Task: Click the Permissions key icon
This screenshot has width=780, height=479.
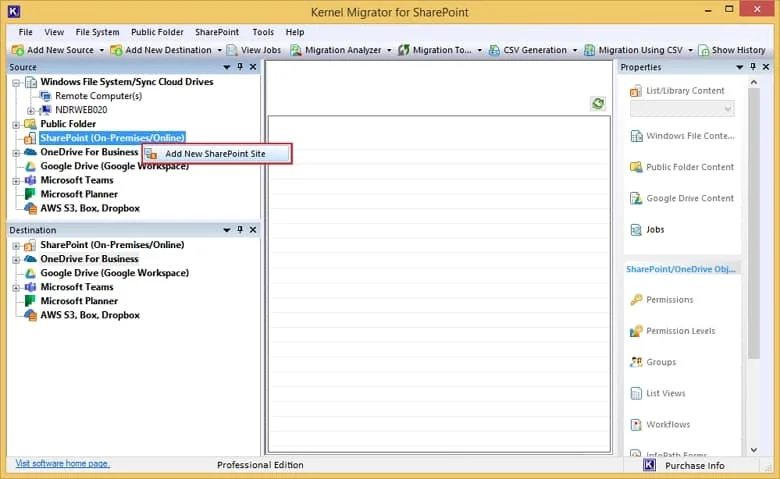Action: 636,300
